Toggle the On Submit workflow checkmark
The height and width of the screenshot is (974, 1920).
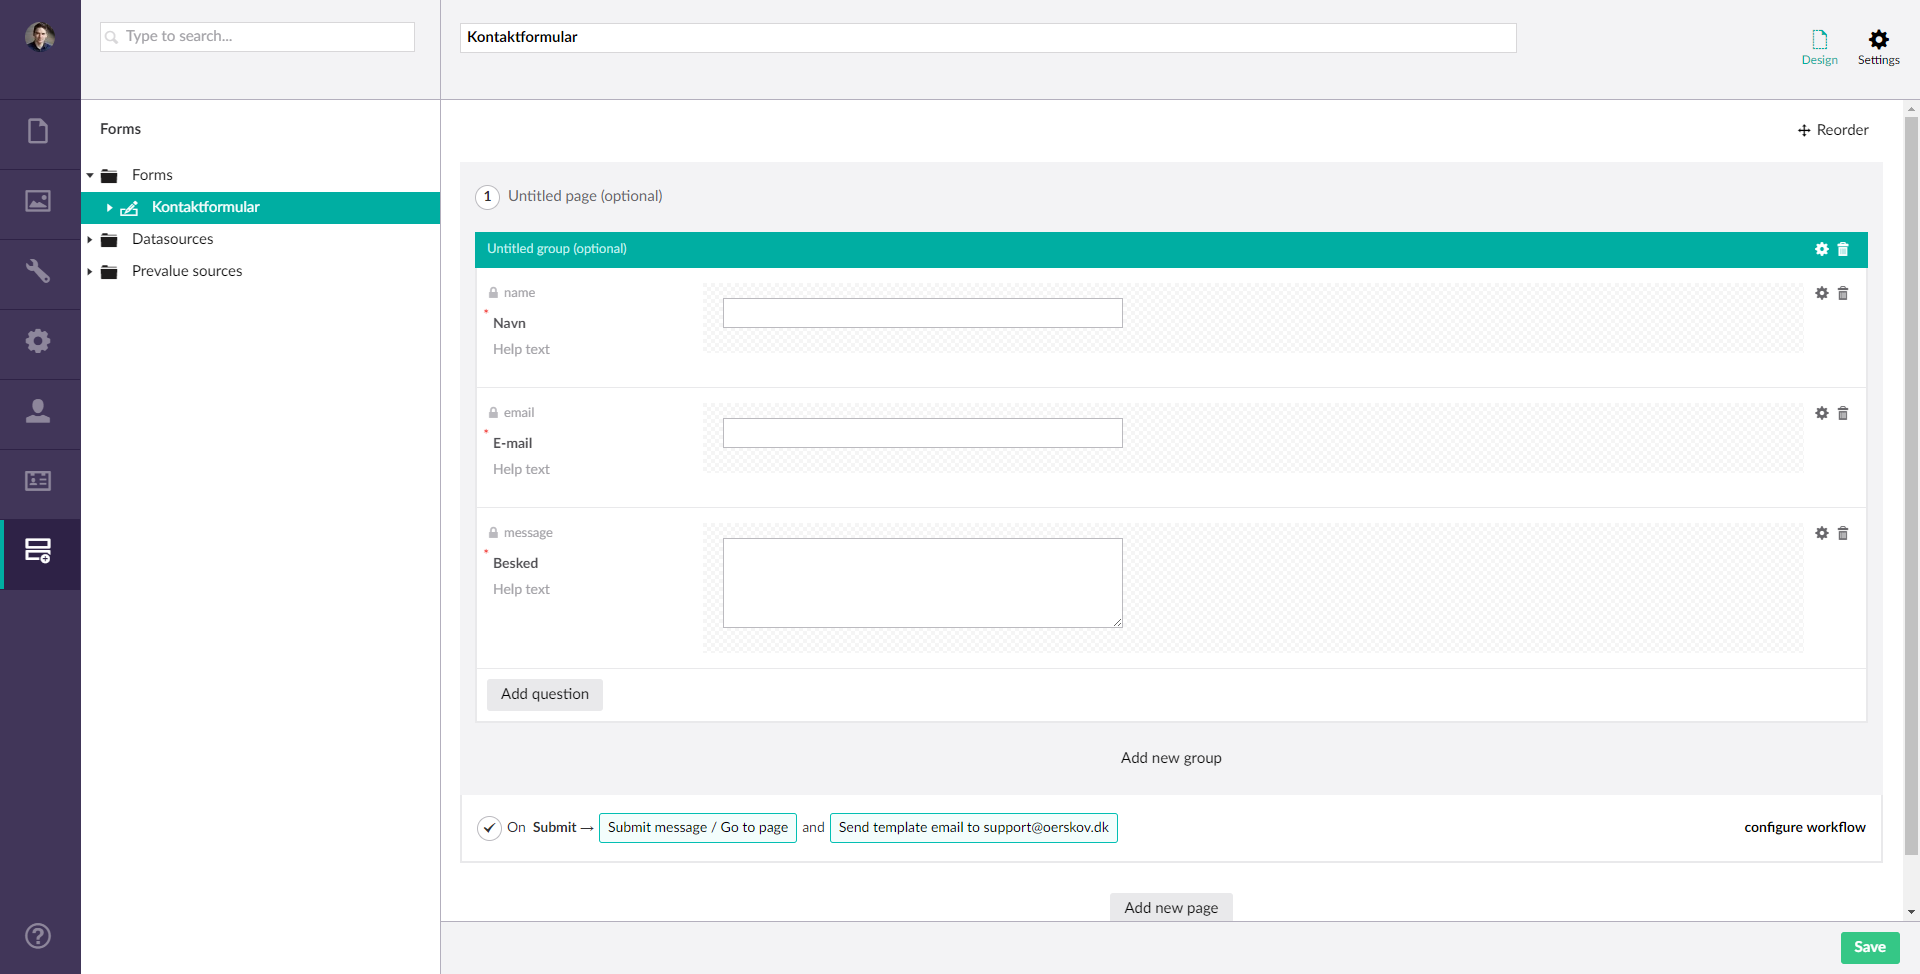pyautogui.click(x=489, y=828)
